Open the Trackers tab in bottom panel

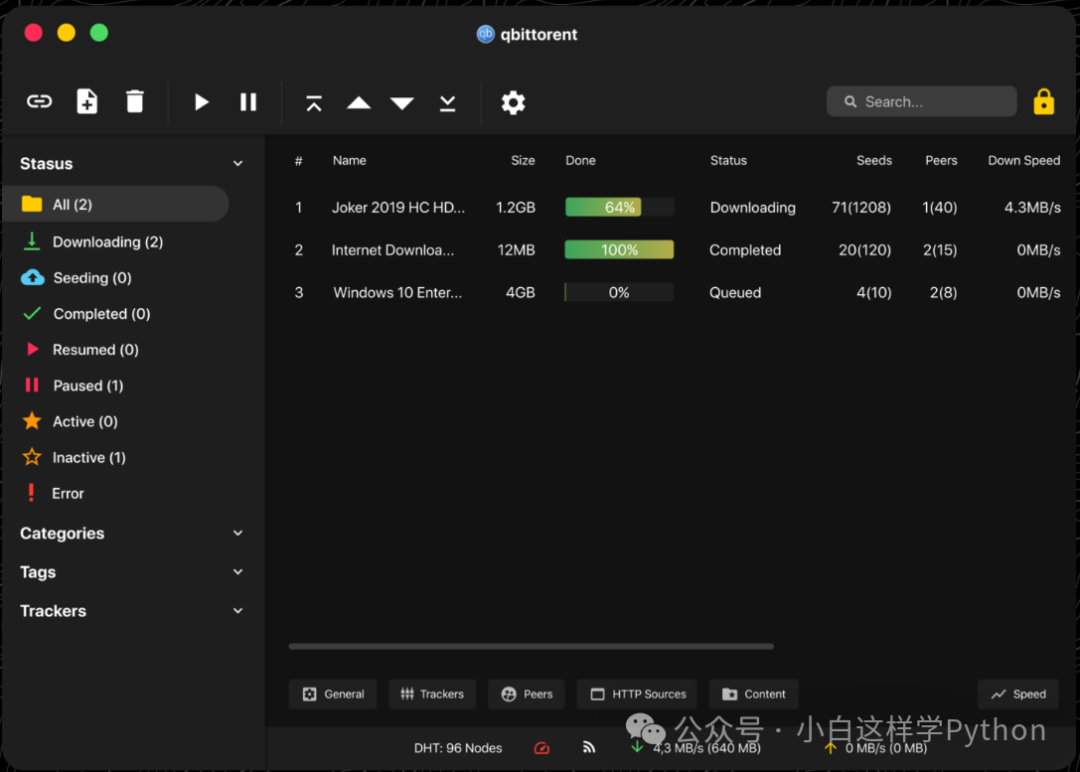tap(433, 694)
